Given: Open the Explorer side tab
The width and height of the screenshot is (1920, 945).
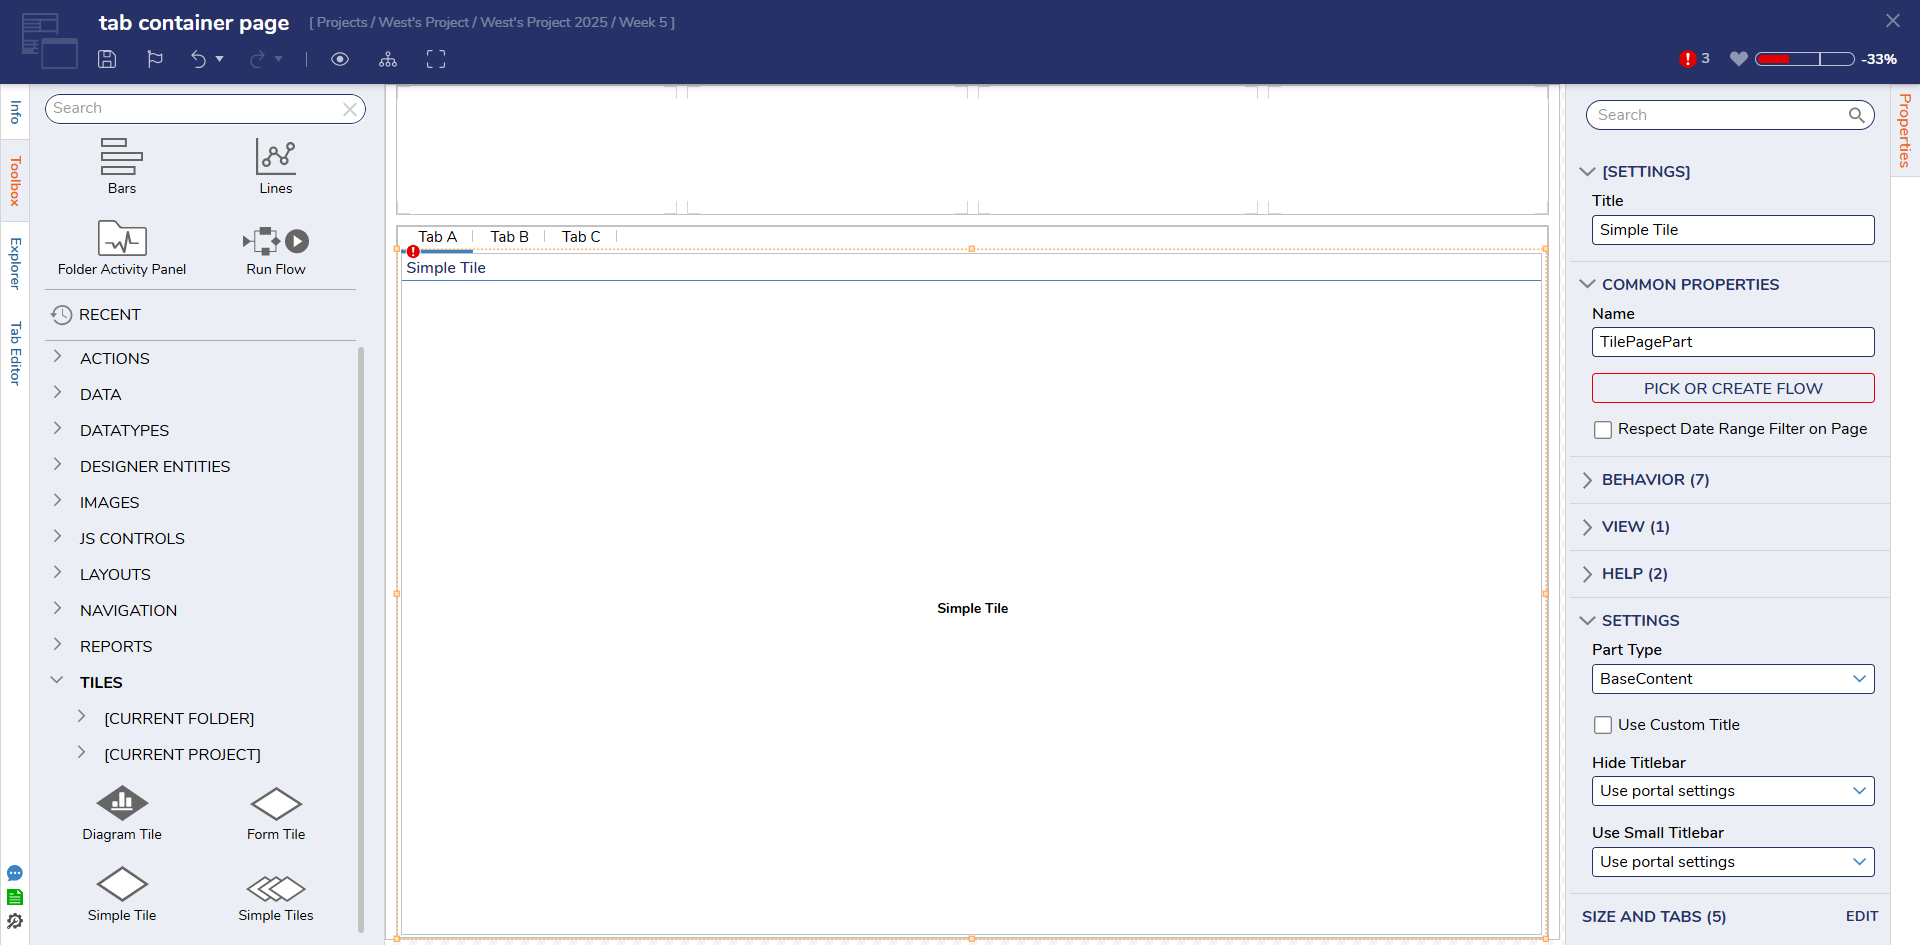Looking at the screenshot, I should [15, 263].
